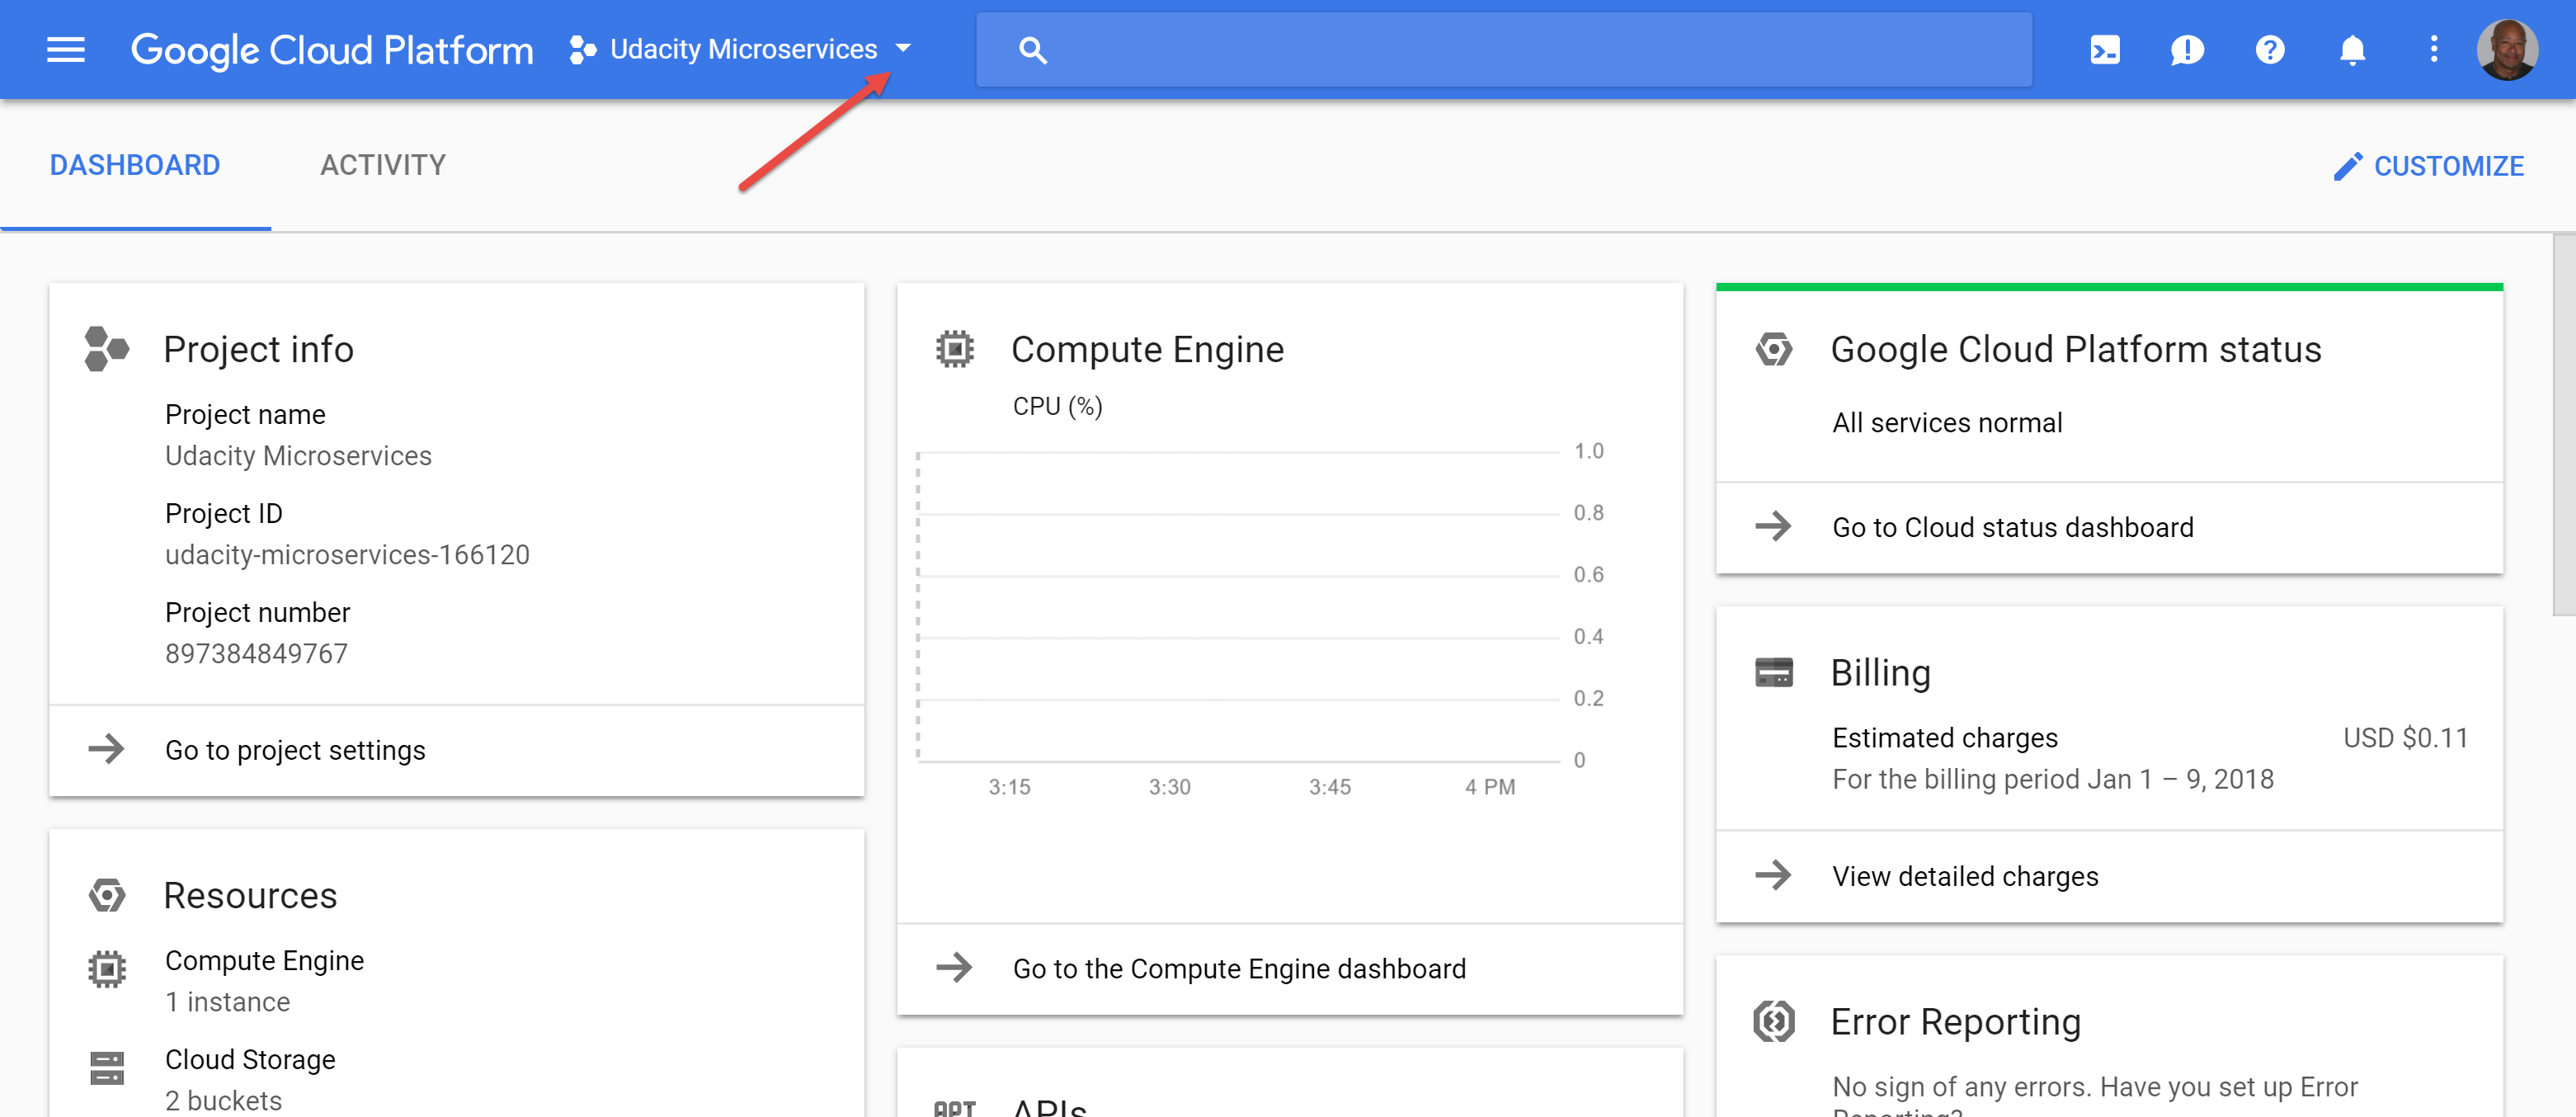Click arrow beside View detailed charges

[x=1773, y=875]
